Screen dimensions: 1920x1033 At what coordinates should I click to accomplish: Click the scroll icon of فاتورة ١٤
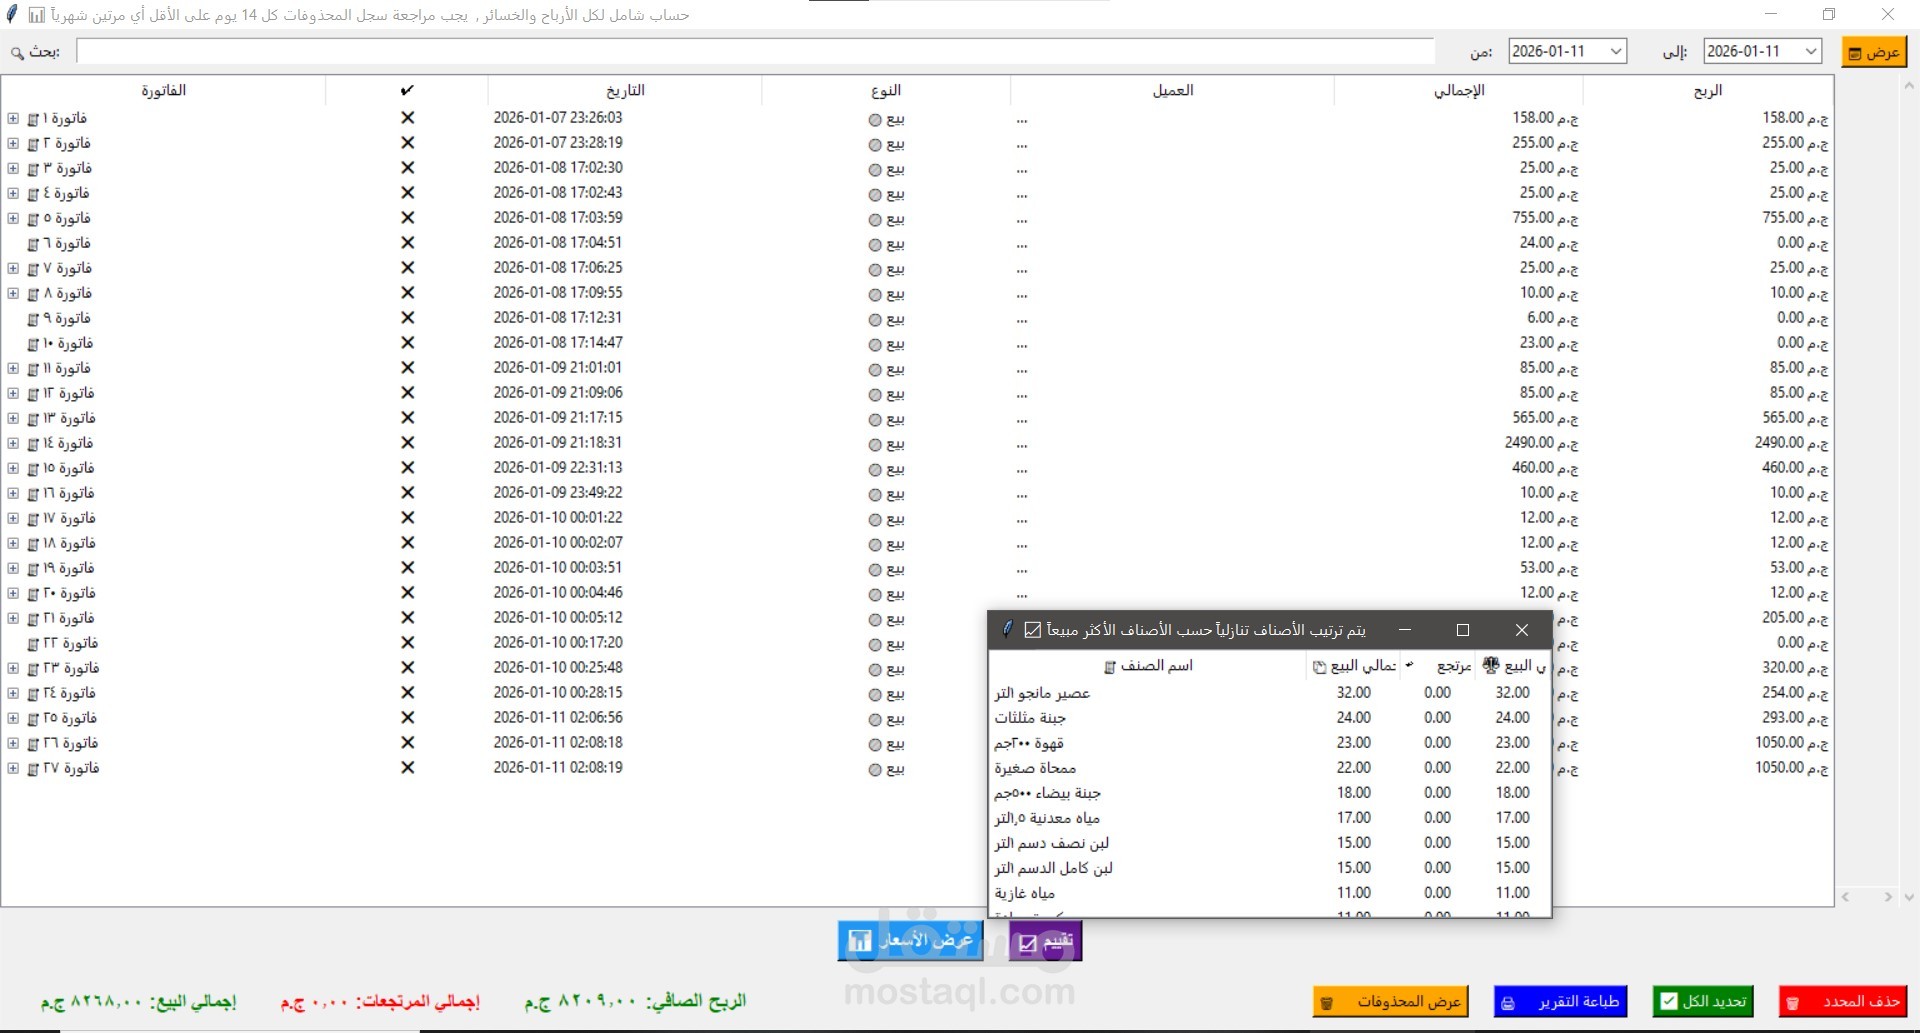click(33, 444)
